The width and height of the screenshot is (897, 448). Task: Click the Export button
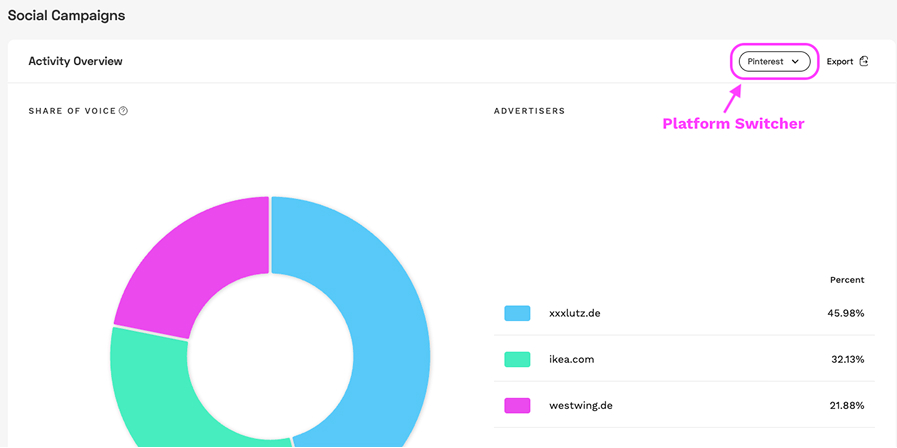coord(847,61)
